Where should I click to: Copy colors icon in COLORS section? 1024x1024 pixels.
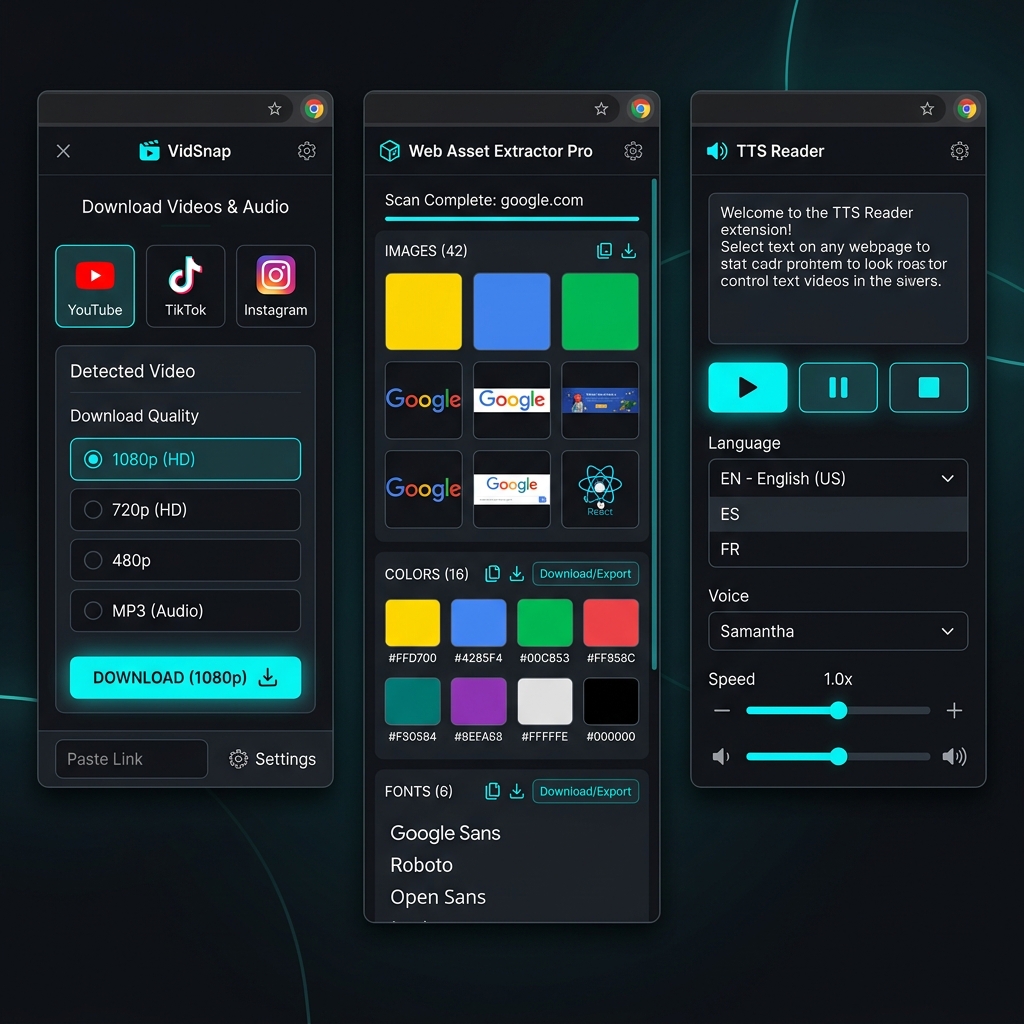[492, 573]
